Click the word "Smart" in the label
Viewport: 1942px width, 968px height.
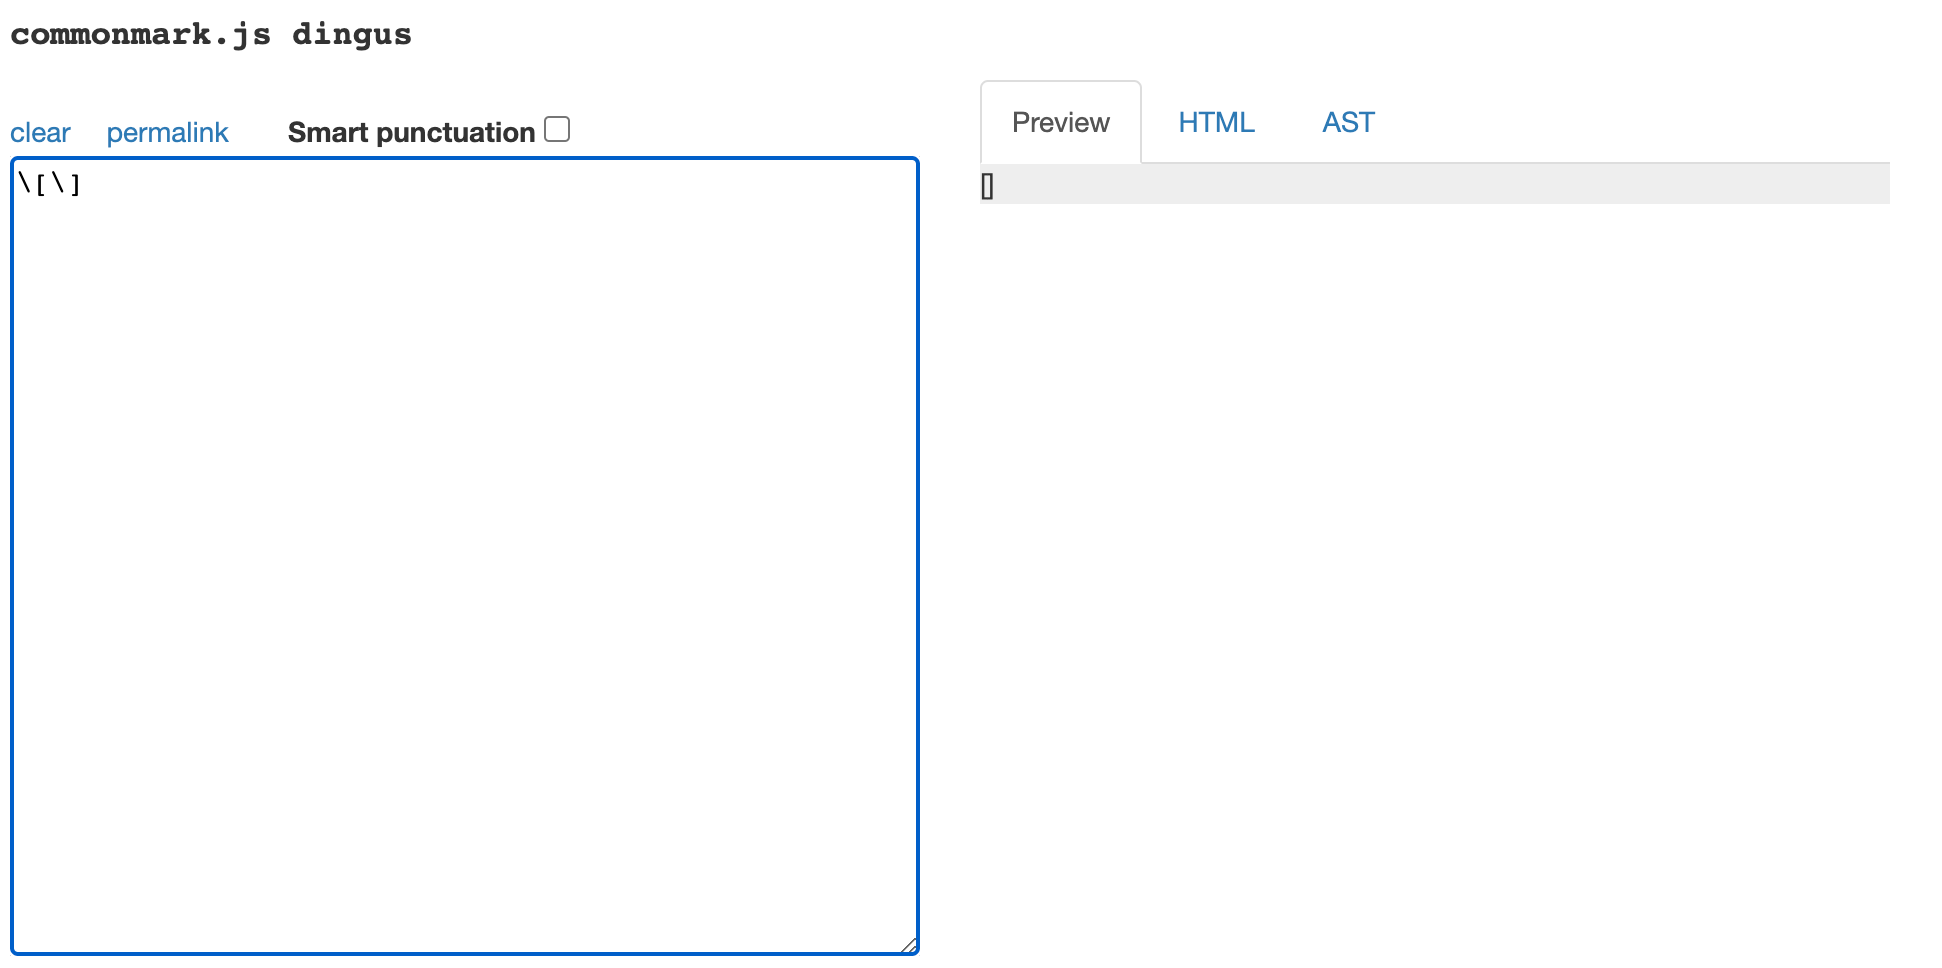(x=327, y=133)
